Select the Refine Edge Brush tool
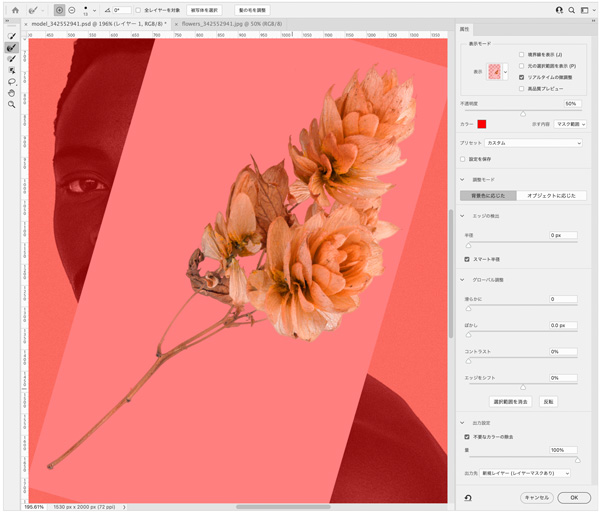600x512 pixels. point(12,48)
